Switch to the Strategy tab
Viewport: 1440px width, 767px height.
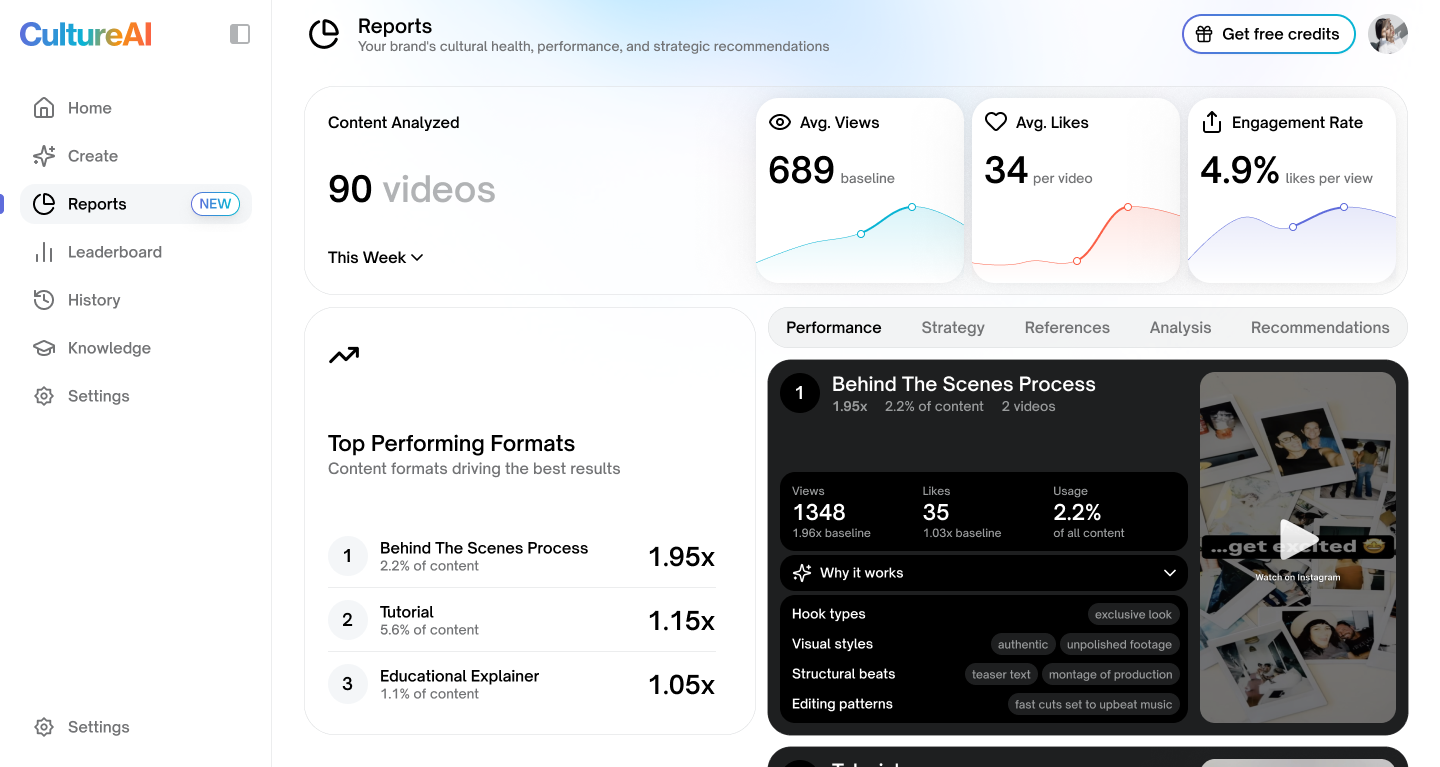coord(952,327)
